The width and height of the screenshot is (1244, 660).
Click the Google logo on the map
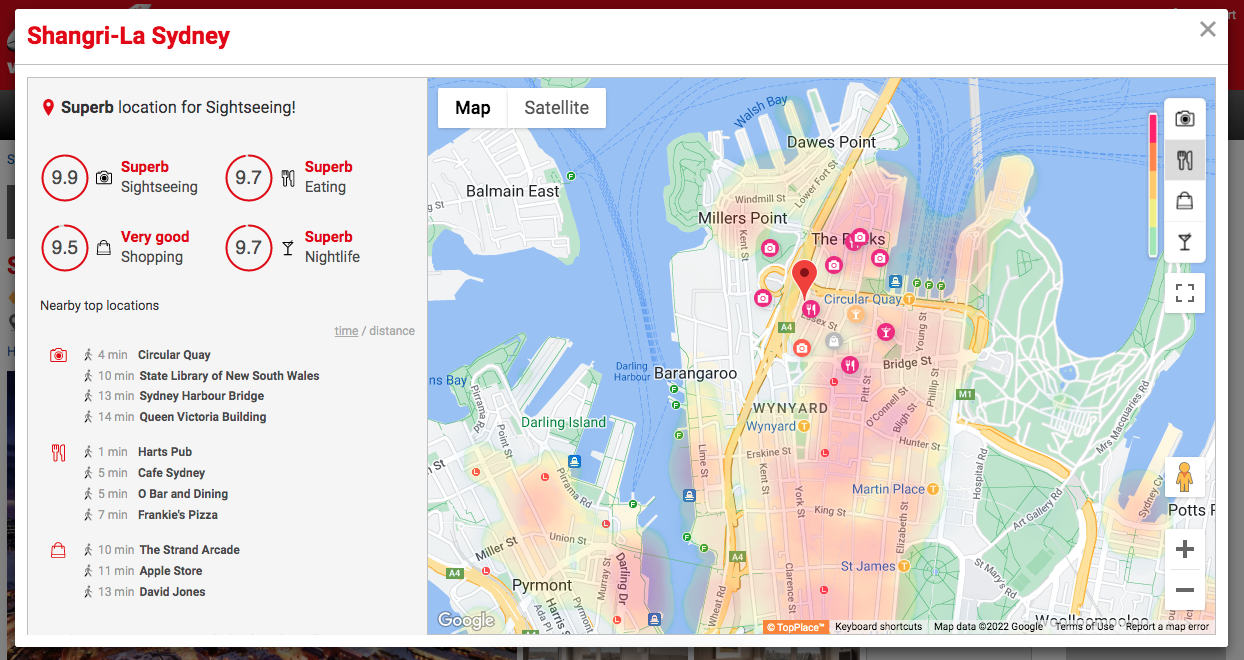466,620
